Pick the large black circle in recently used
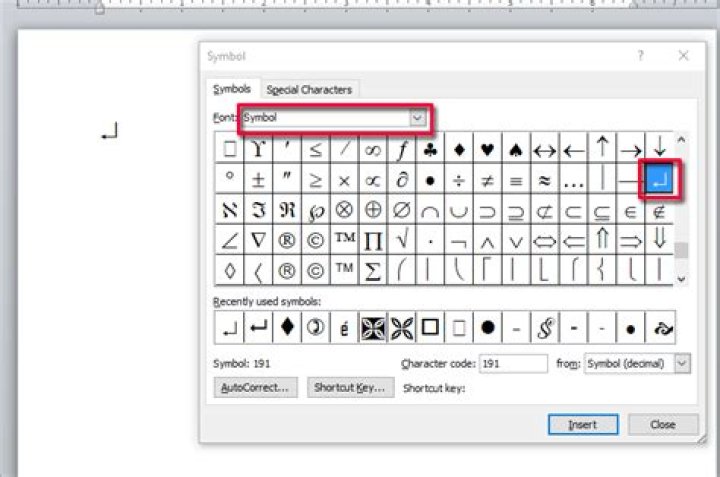The width and height of the screenshot is (720, 477). (x=487, y=327)
